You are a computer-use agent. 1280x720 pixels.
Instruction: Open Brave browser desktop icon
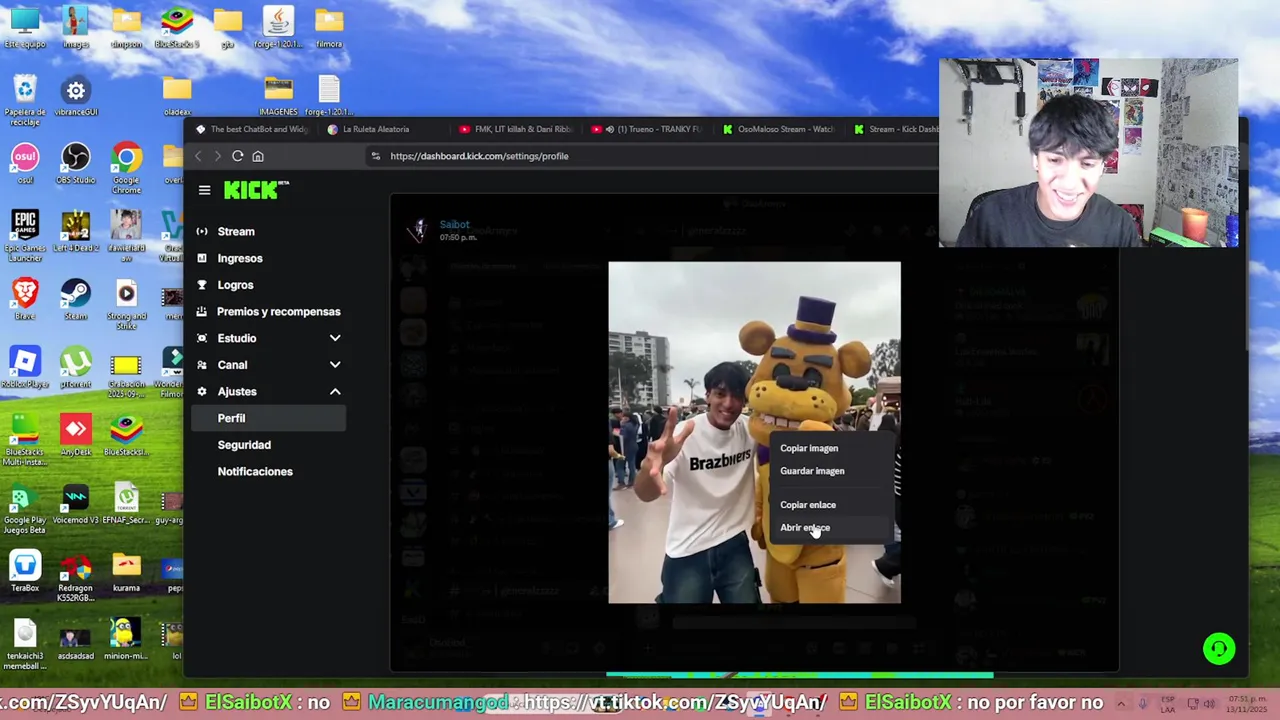[25, 300]
